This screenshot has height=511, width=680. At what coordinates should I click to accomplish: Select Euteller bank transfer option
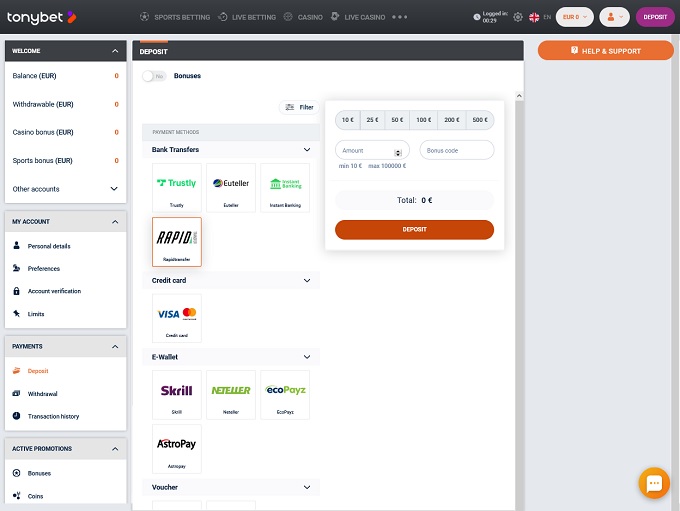[x=231, y=187]
